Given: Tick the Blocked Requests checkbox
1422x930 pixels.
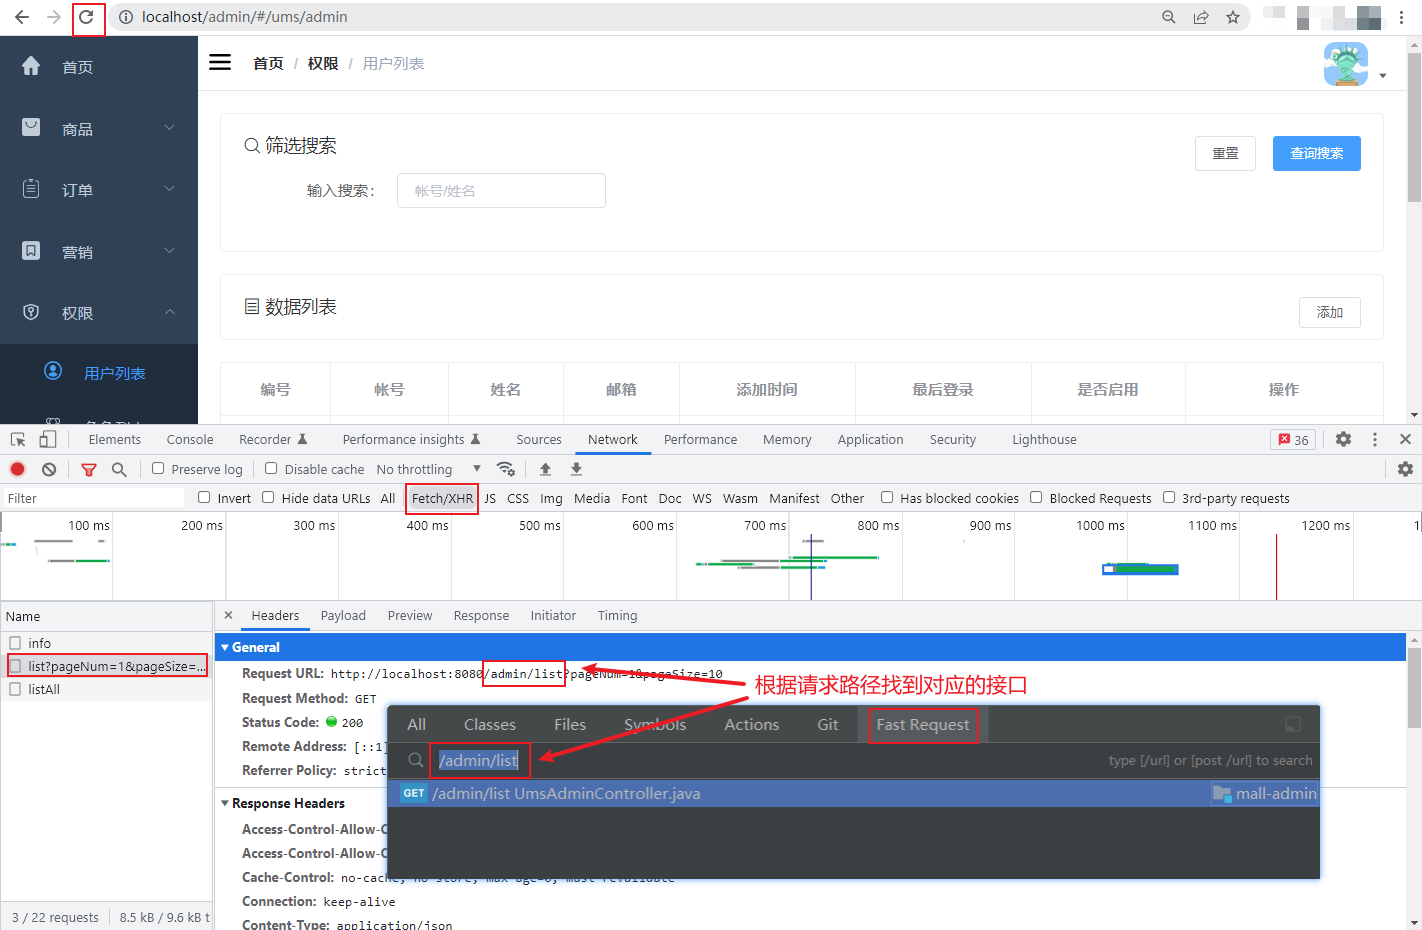Looking at the screenshot, I should [1036, 497].
